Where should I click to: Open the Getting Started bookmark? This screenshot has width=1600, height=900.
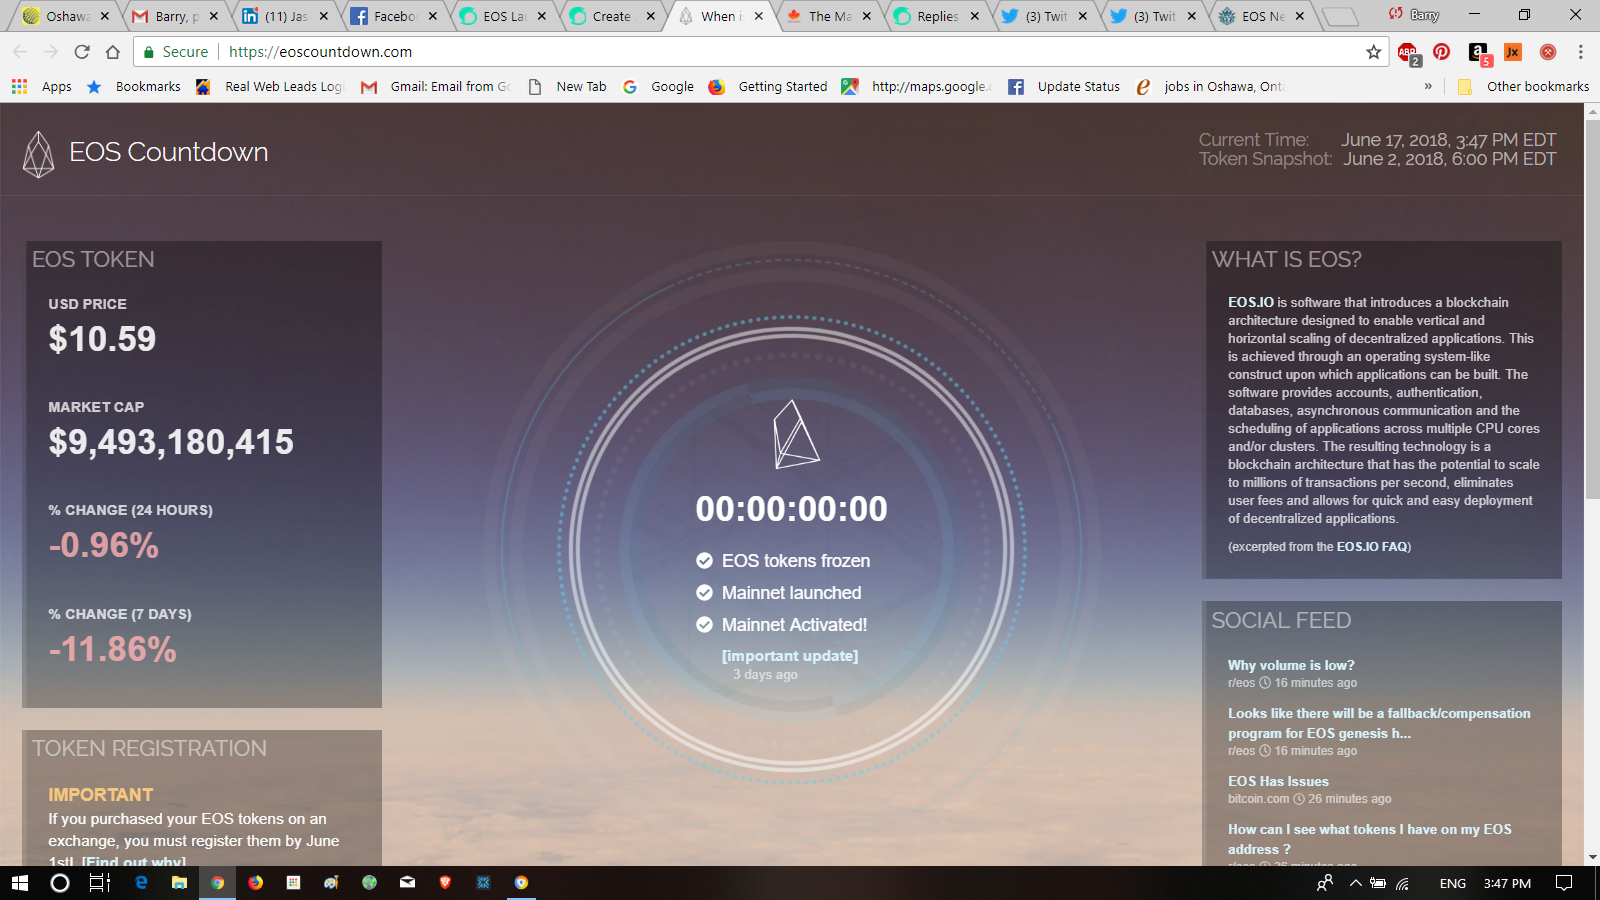click(768, 87)
